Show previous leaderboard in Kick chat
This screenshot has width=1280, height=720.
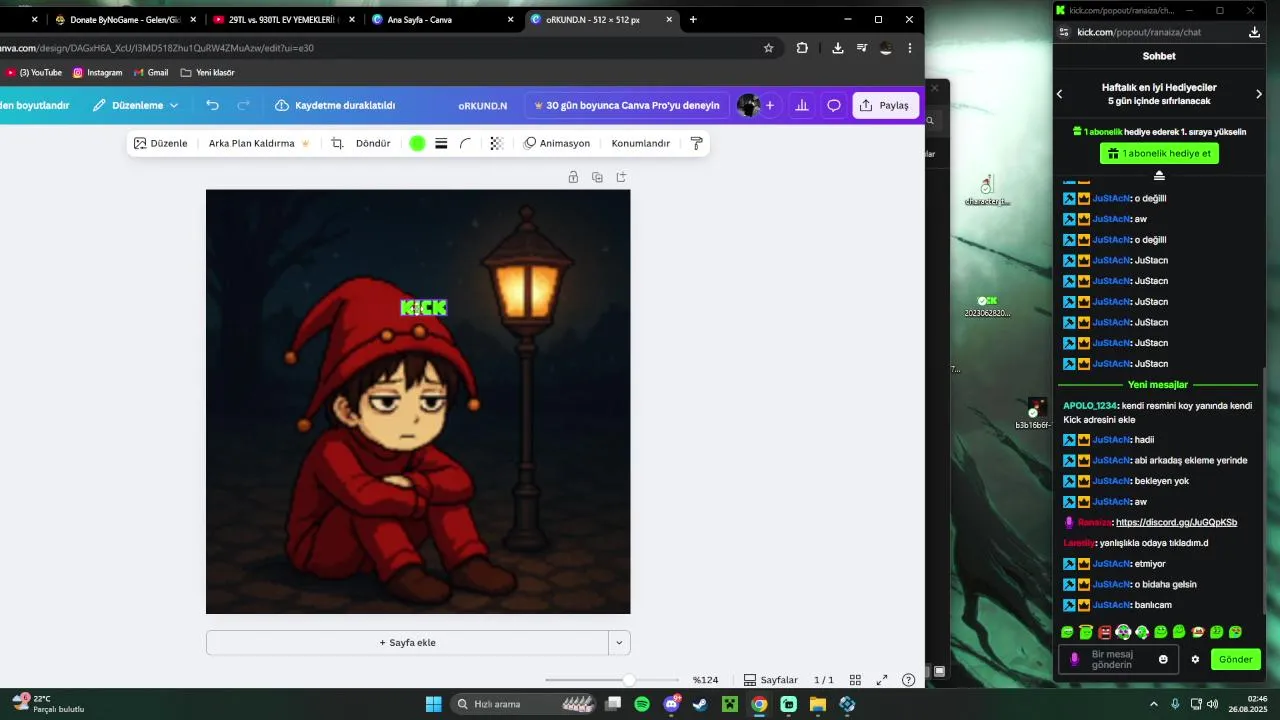tap(1060, 94)
